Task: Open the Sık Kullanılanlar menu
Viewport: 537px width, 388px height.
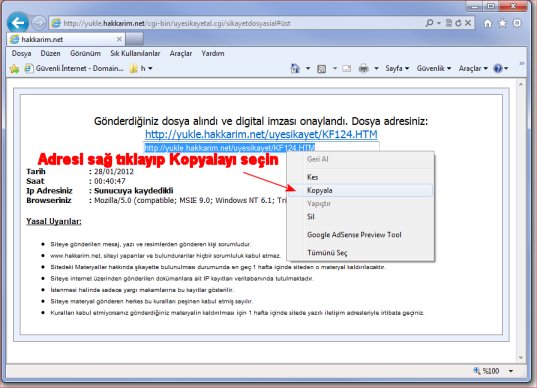Action: [135, 53]
